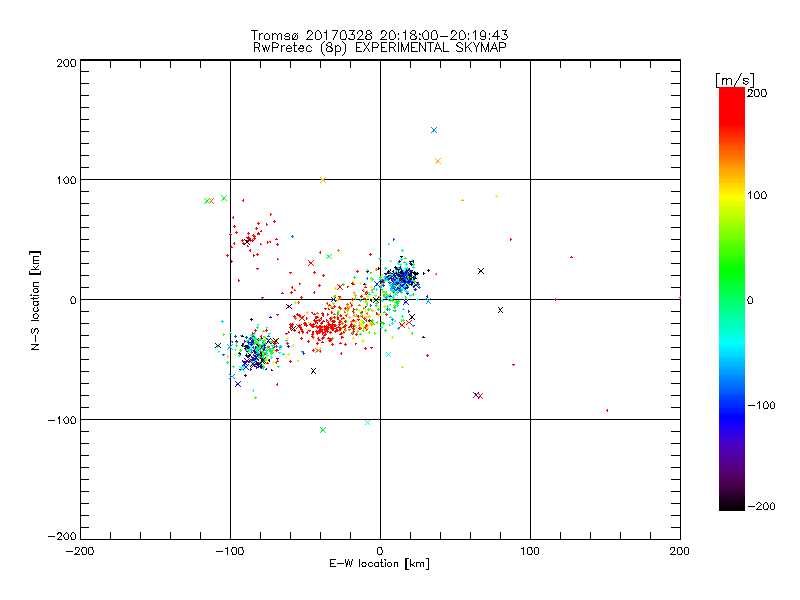The image size is (800, 600).
Task: Click the lone blue X marker above the 100 km line
Action: pyautogui.click(x=434, y=130)
